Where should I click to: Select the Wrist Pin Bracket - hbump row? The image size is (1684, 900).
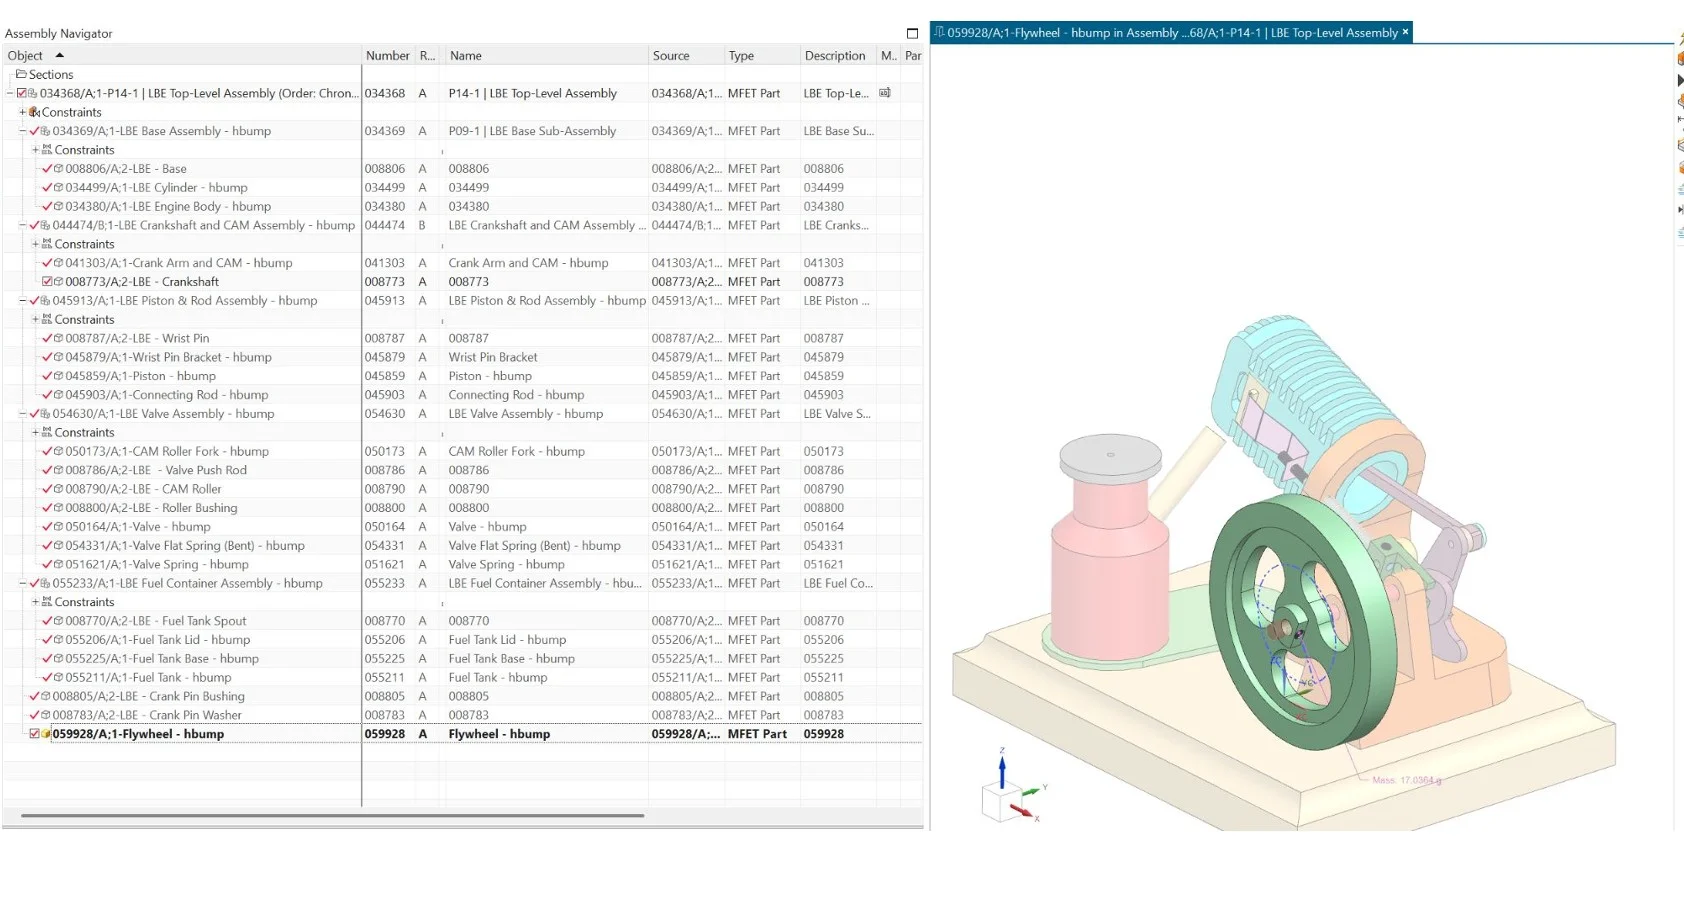point(462,357)
